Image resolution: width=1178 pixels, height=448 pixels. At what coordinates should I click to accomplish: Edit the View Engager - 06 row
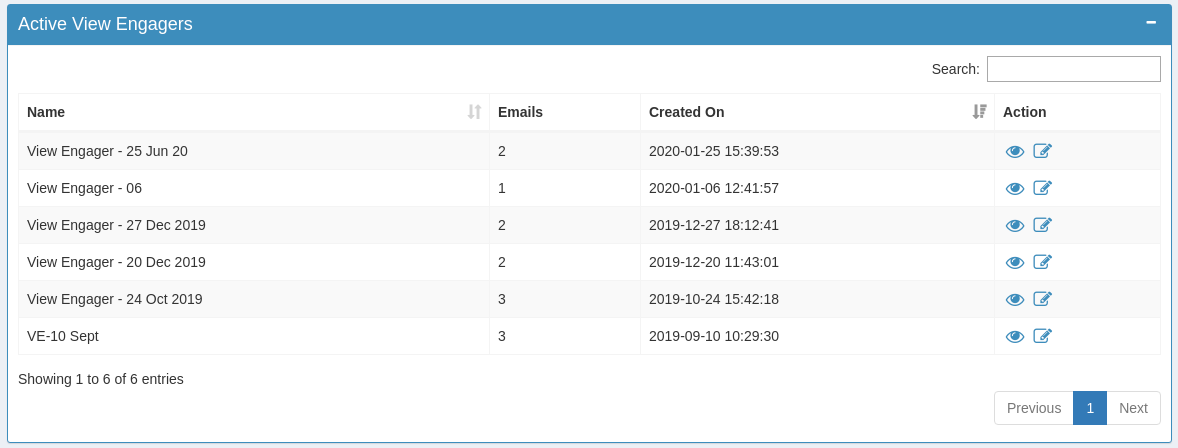1042,188
